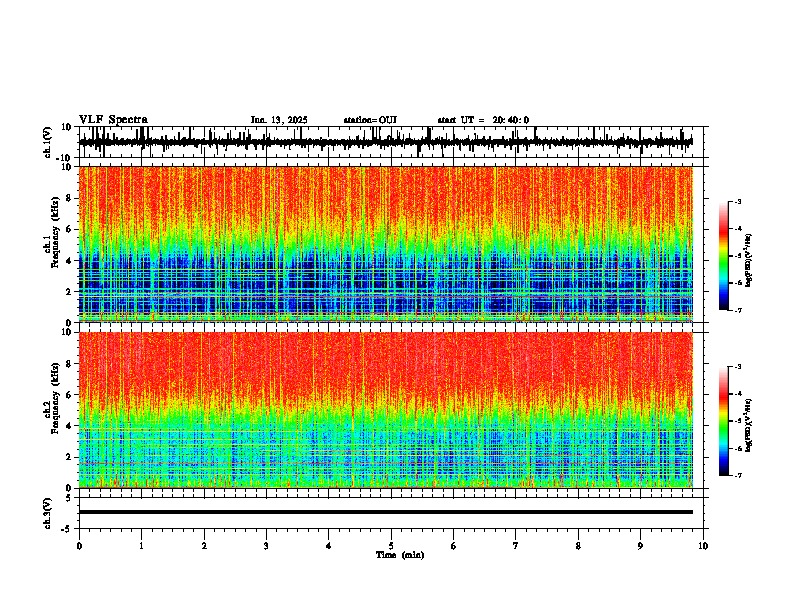Screen dimensions: 792x612
Task: Click the "start UT = 20:40:0" label
Action: pyautogui.click(x=483, y=120)
